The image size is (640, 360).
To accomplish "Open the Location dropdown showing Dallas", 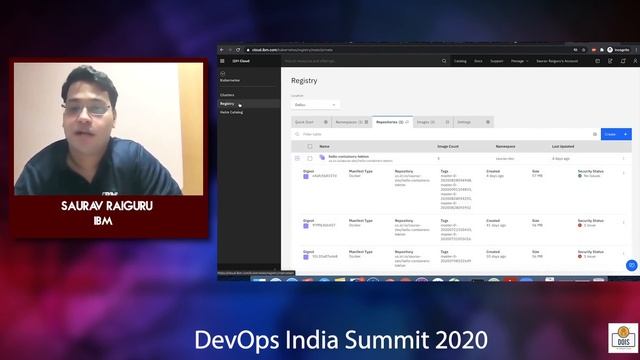I will [315, 105].
